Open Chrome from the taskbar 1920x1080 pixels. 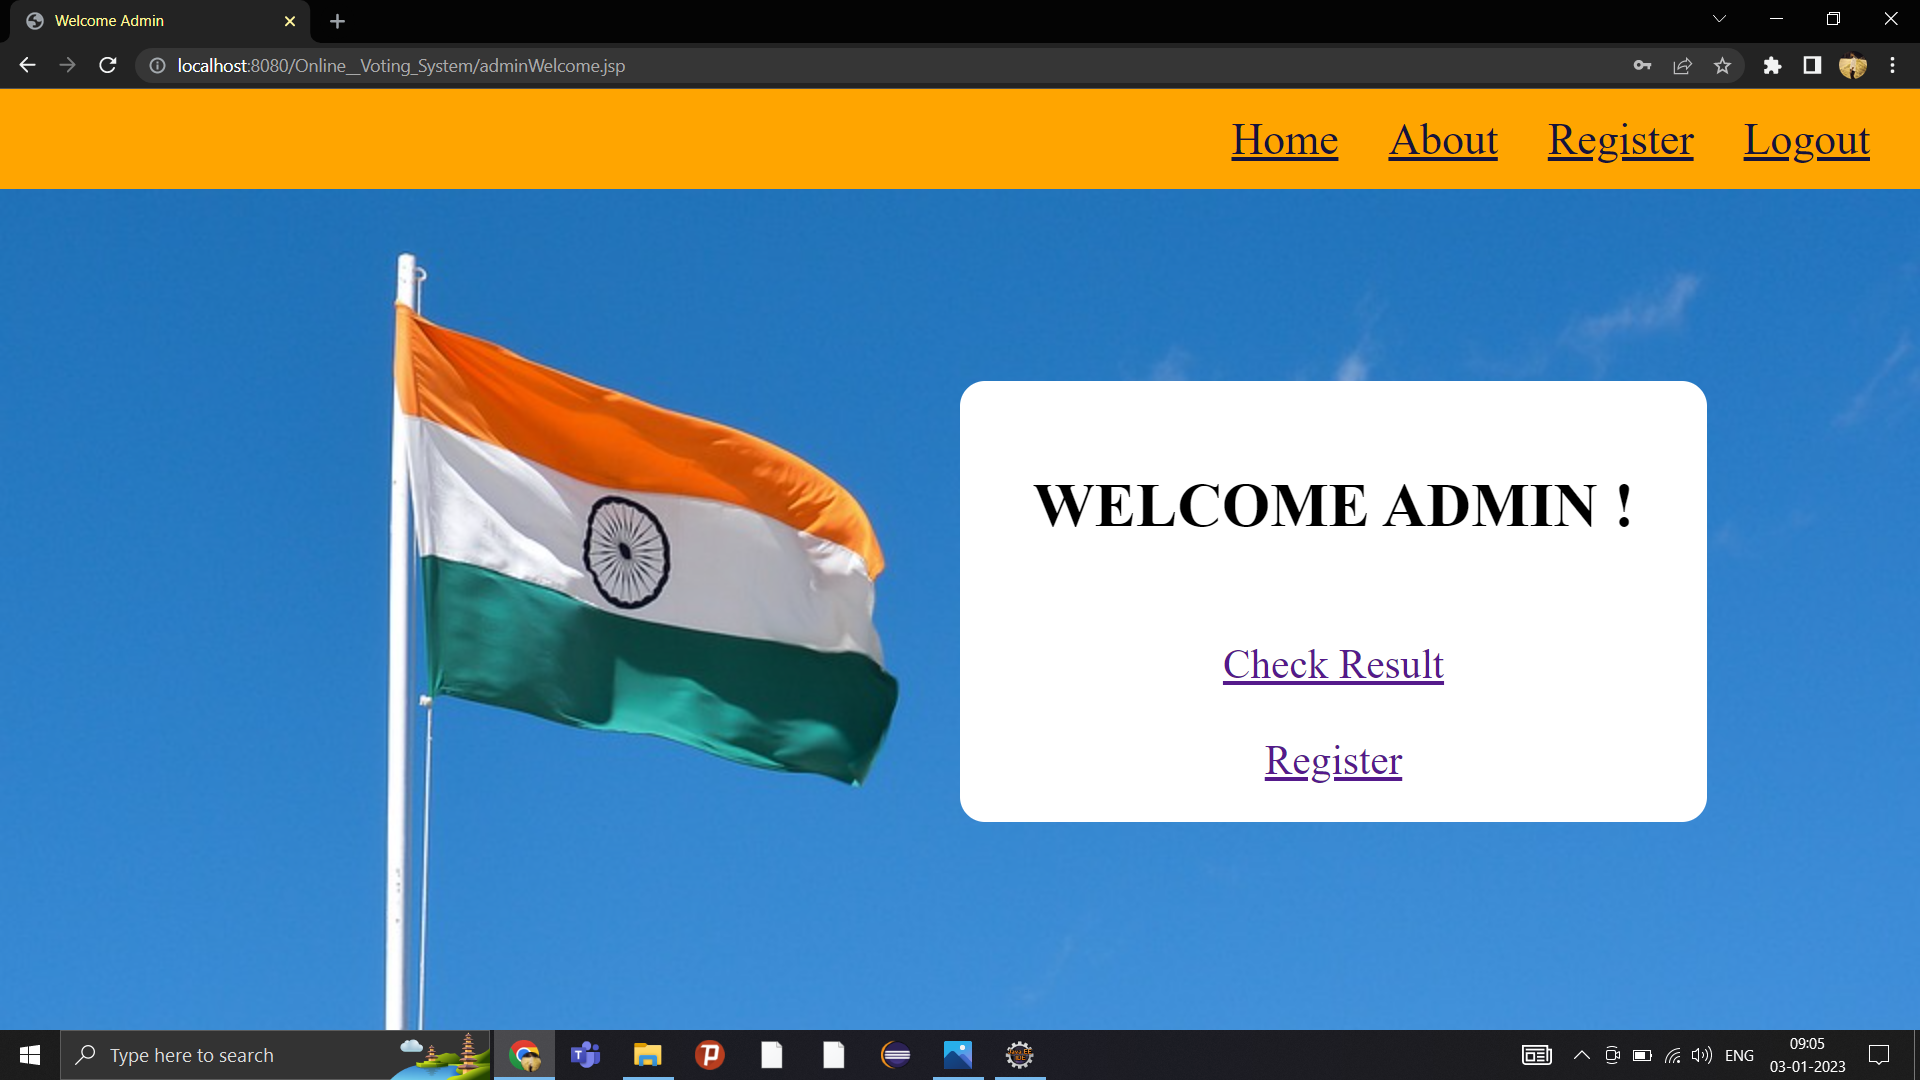pos(524,1055)
